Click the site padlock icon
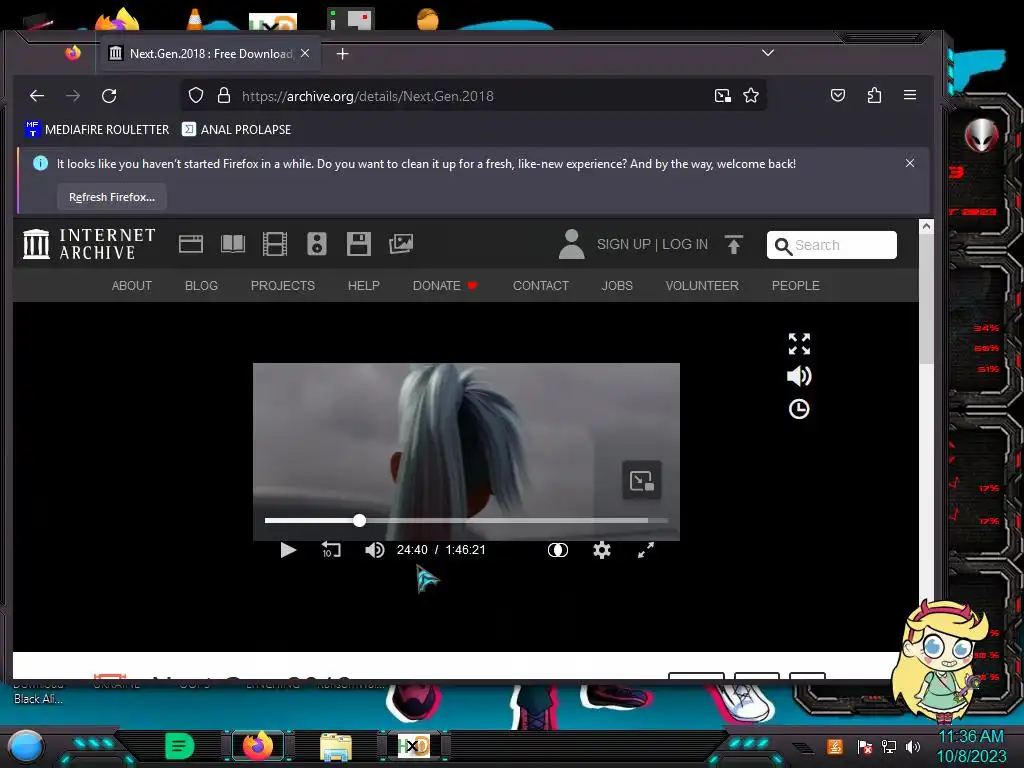 224,96
